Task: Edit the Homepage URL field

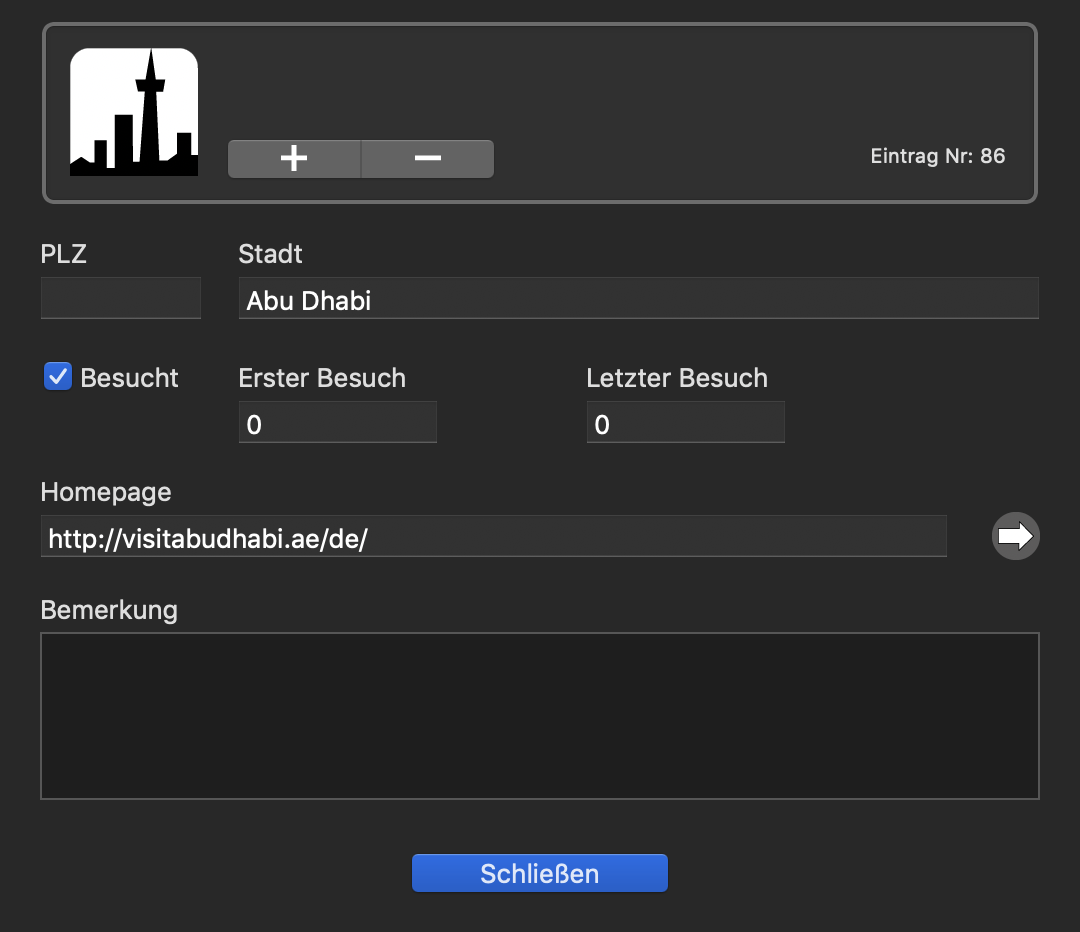Action: [x=493, y=536]
